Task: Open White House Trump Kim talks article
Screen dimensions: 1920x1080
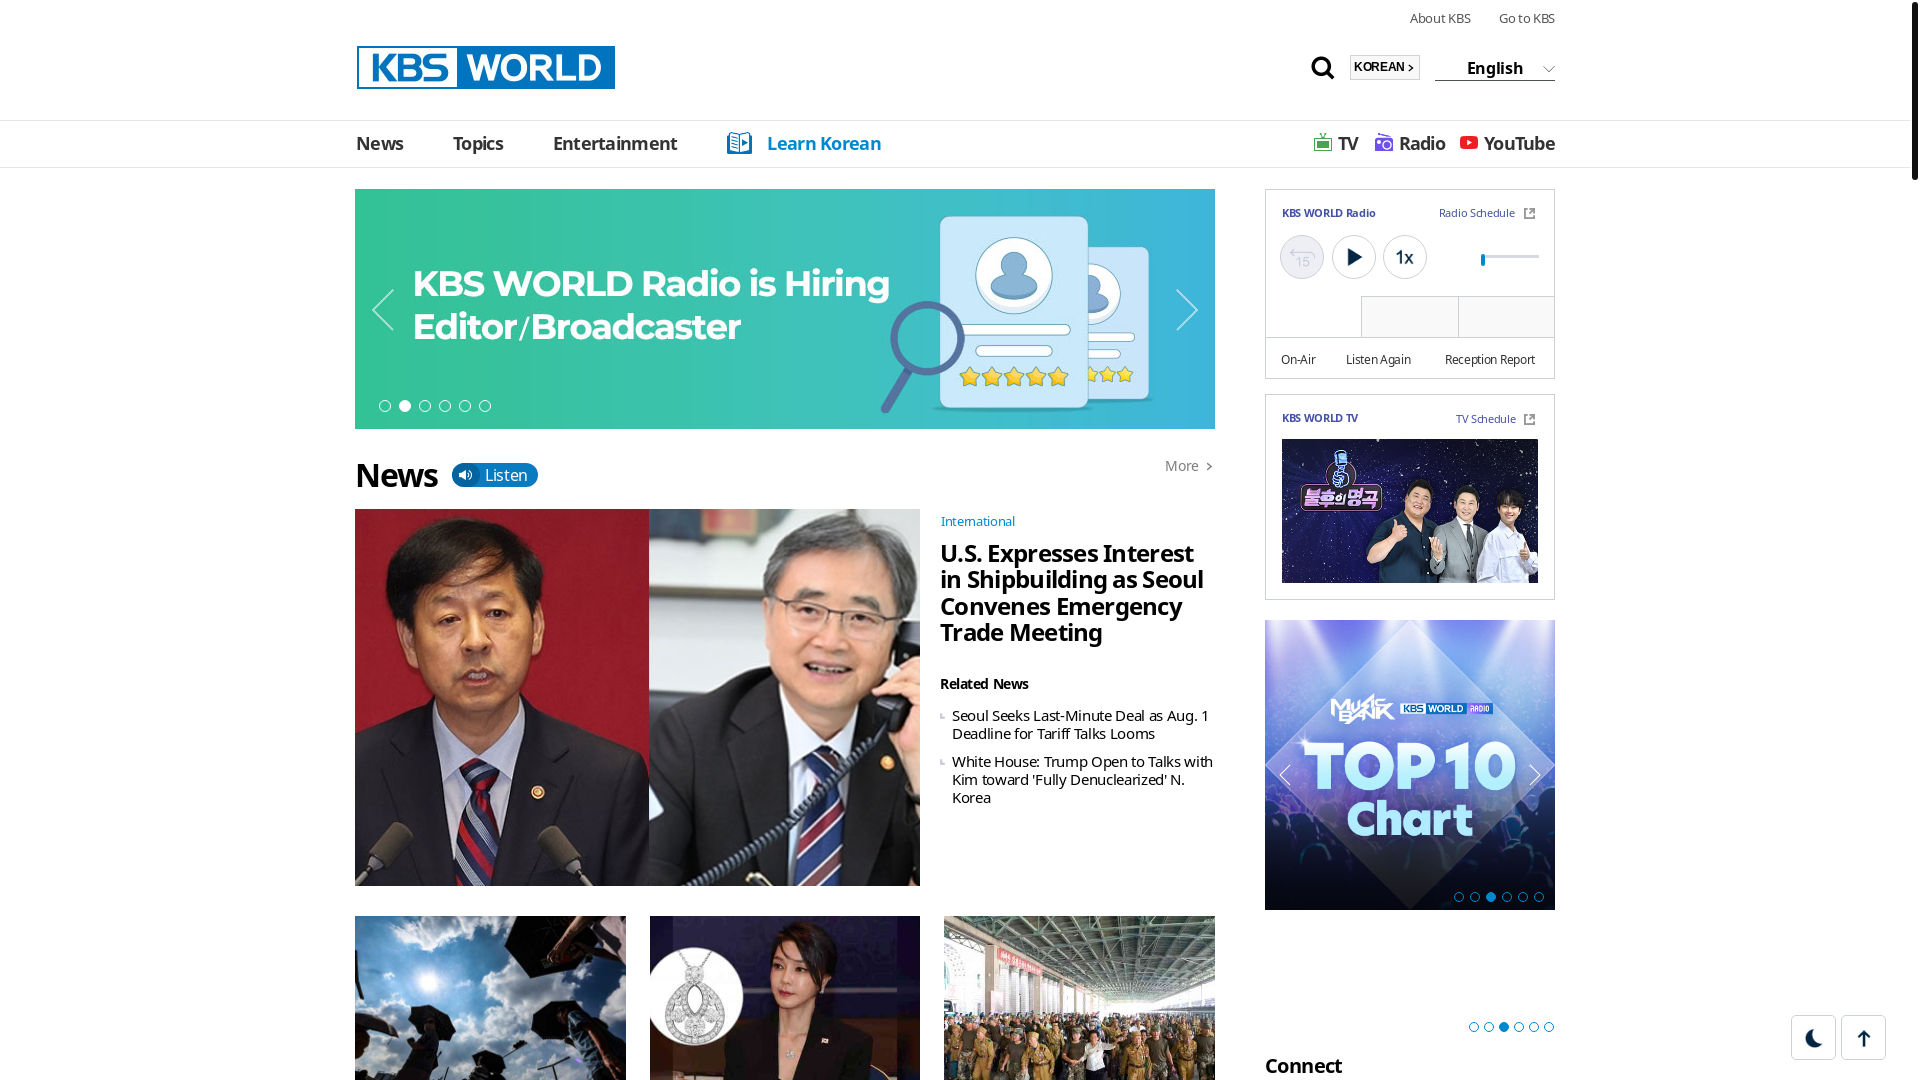Action: pos(1082,779)
